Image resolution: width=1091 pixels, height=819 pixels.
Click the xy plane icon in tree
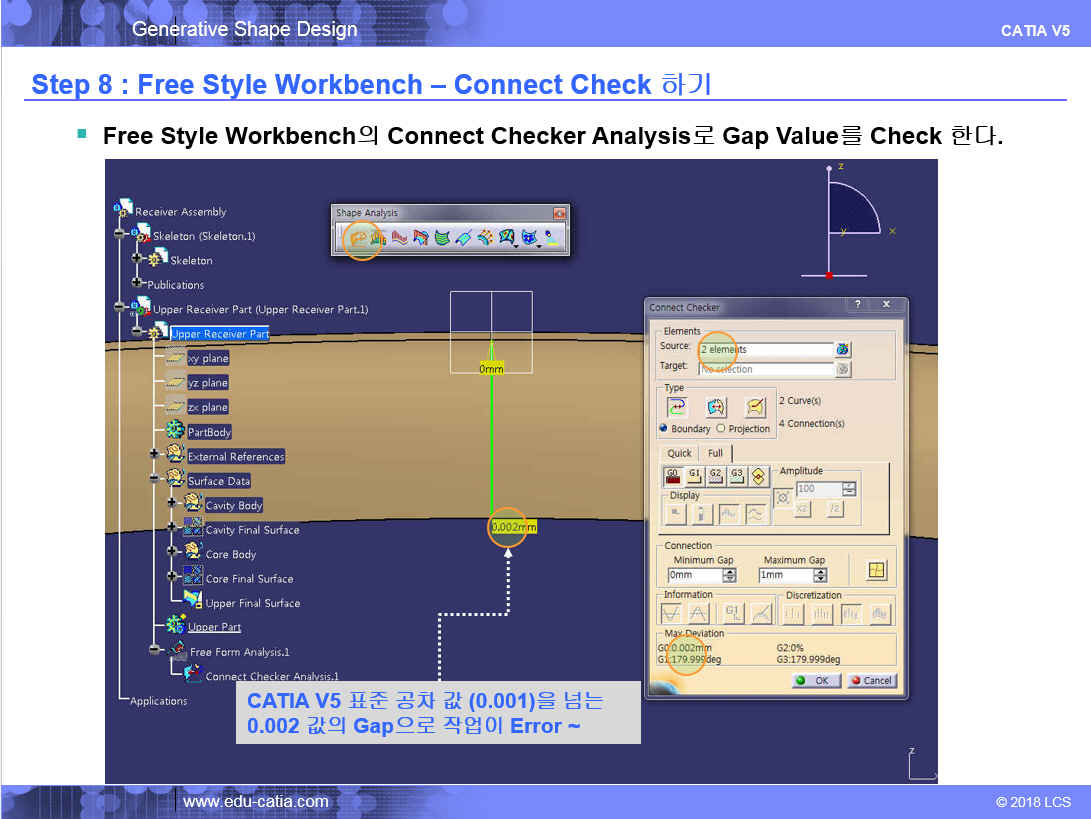pyautogui.click(x=176, y=358)
